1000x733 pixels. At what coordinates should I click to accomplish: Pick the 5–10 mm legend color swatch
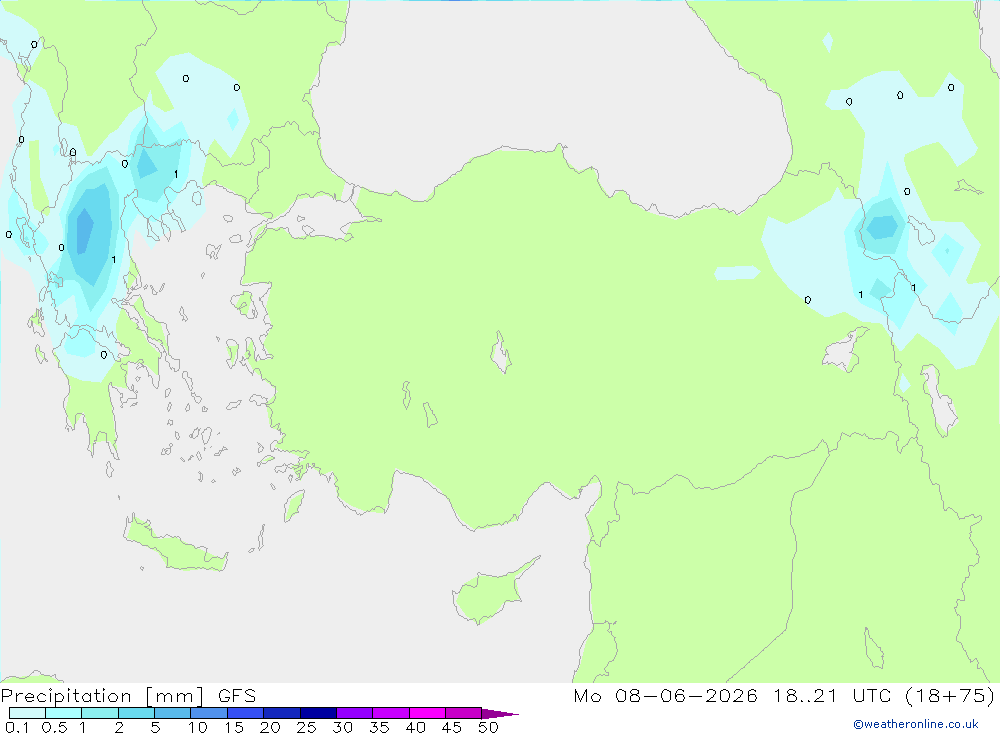coord(173,713)
